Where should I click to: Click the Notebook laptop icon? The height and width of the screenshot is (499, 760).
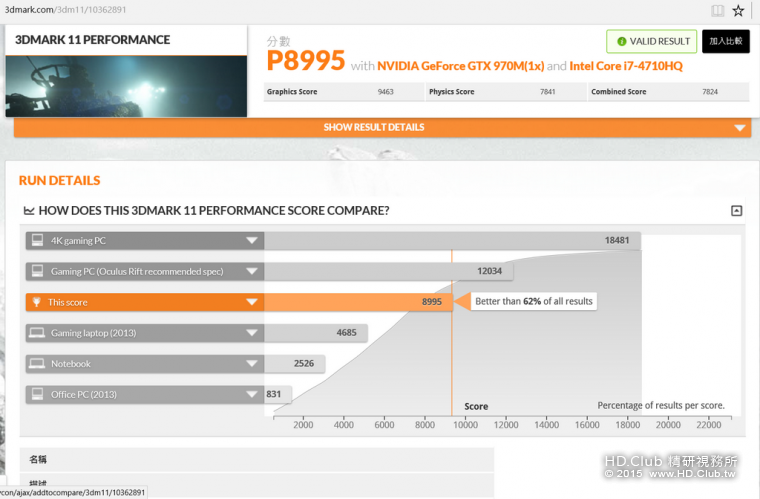tap(37, 364)
